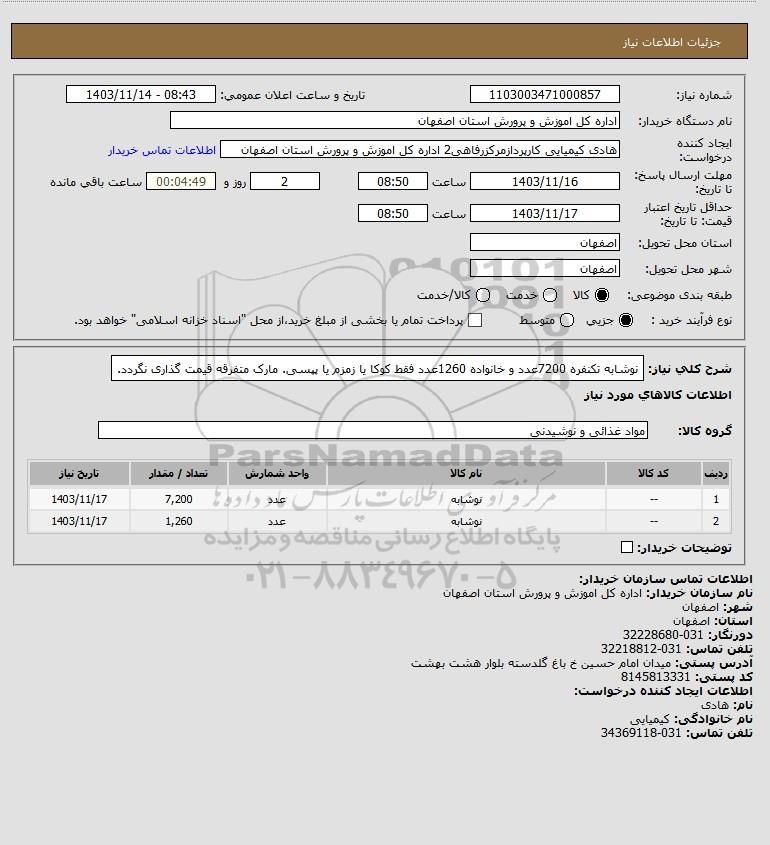Click نوشابه item name in row 2

(x=466, y=522)
